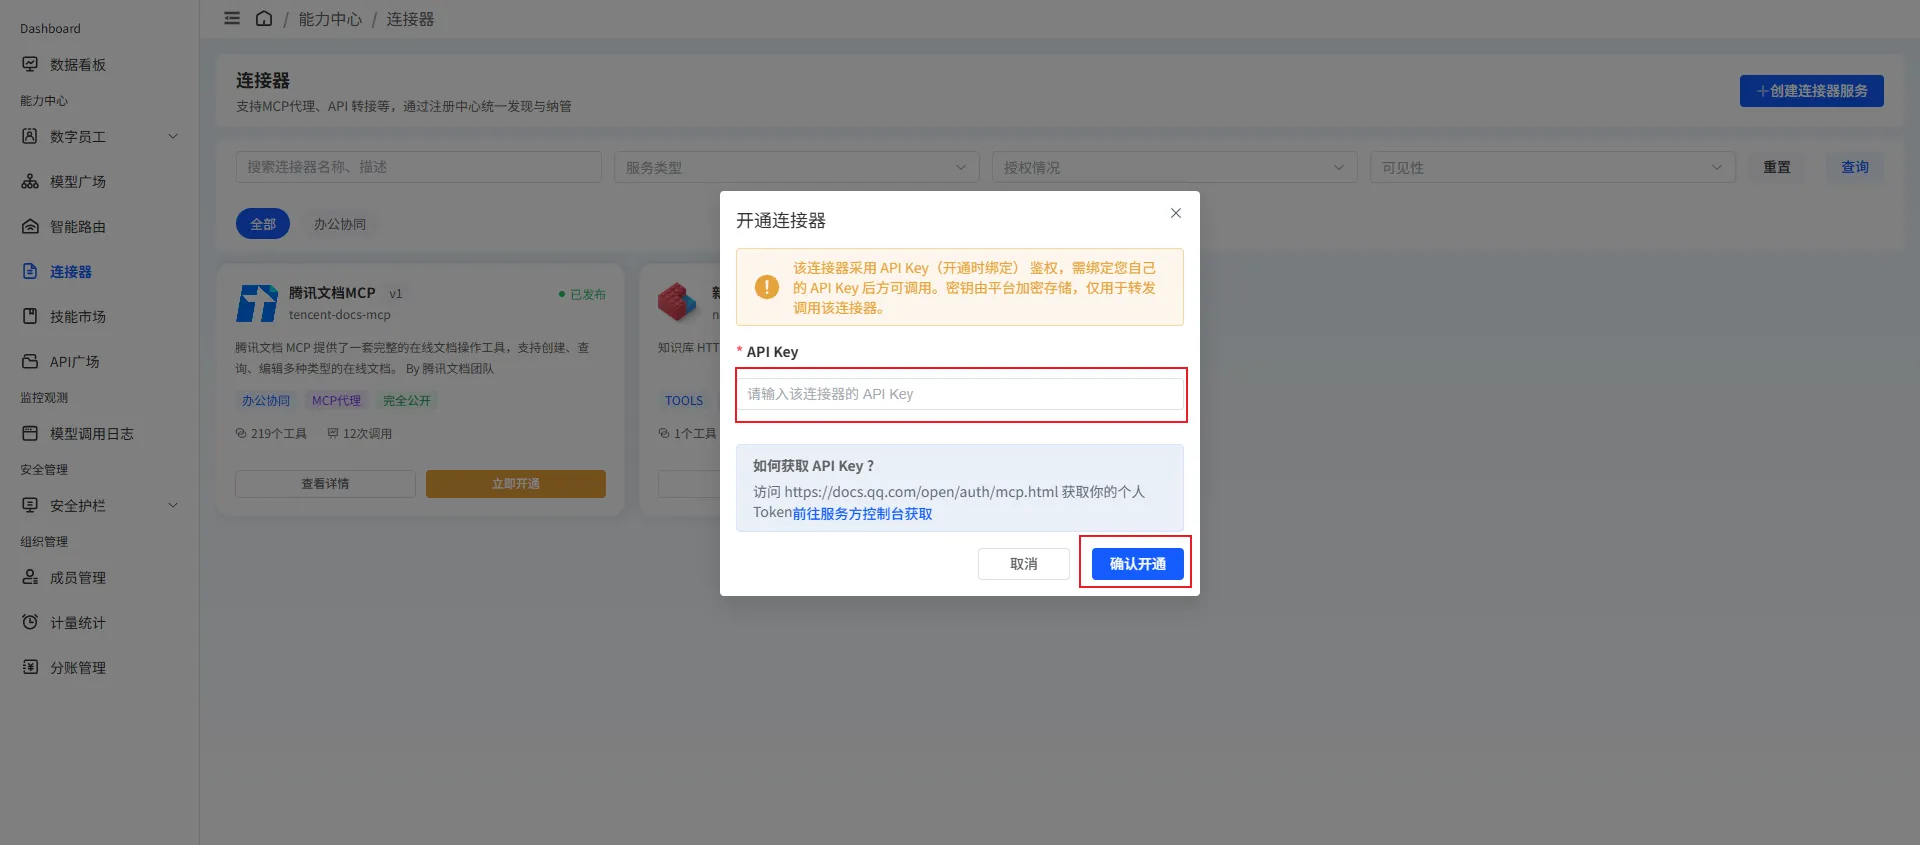
Task: Click the 完全公开 tag on card
Action: point(407,400)
